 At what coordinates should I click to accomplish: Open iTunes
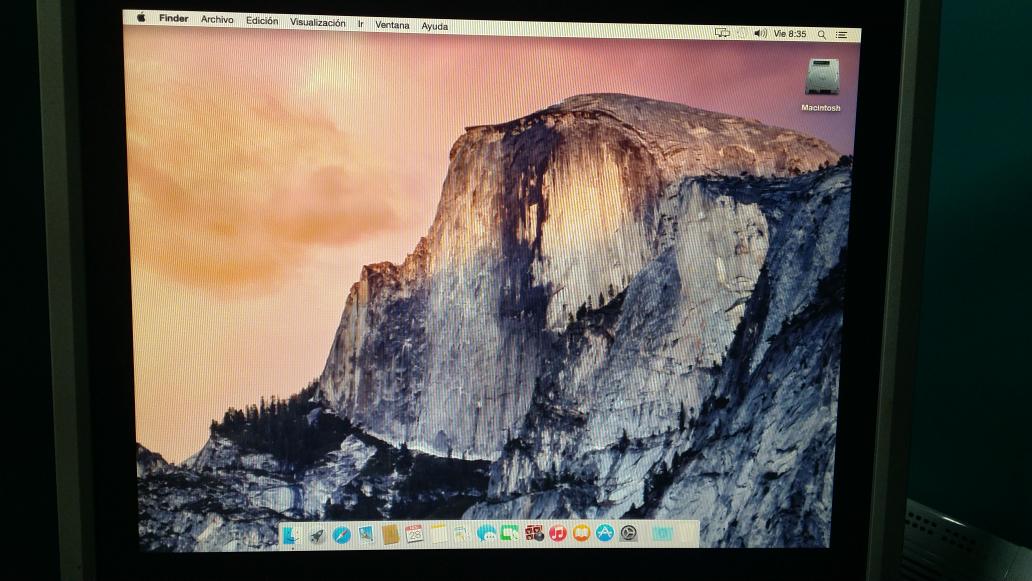[557, 537]
